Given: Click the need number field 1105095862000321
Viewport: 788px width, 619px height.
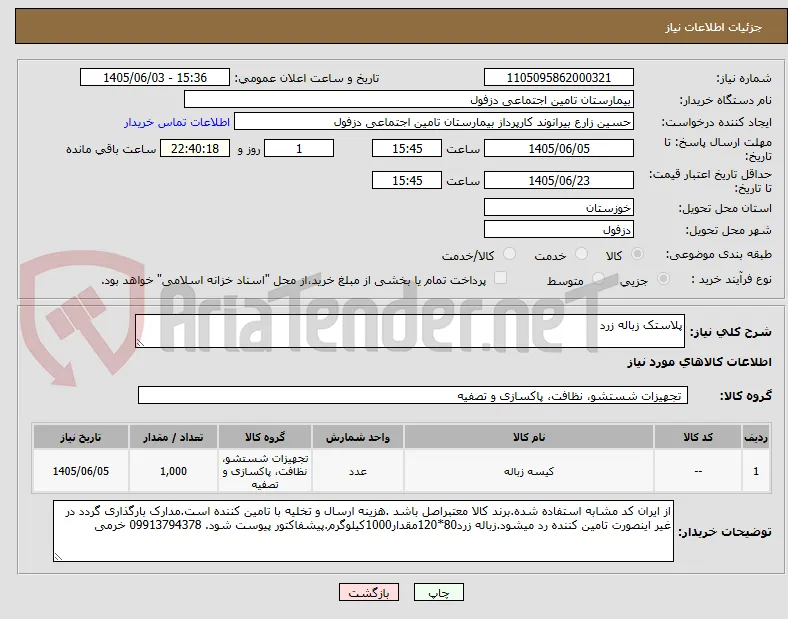Looking at the screenshot, I should tap(559, 77).
